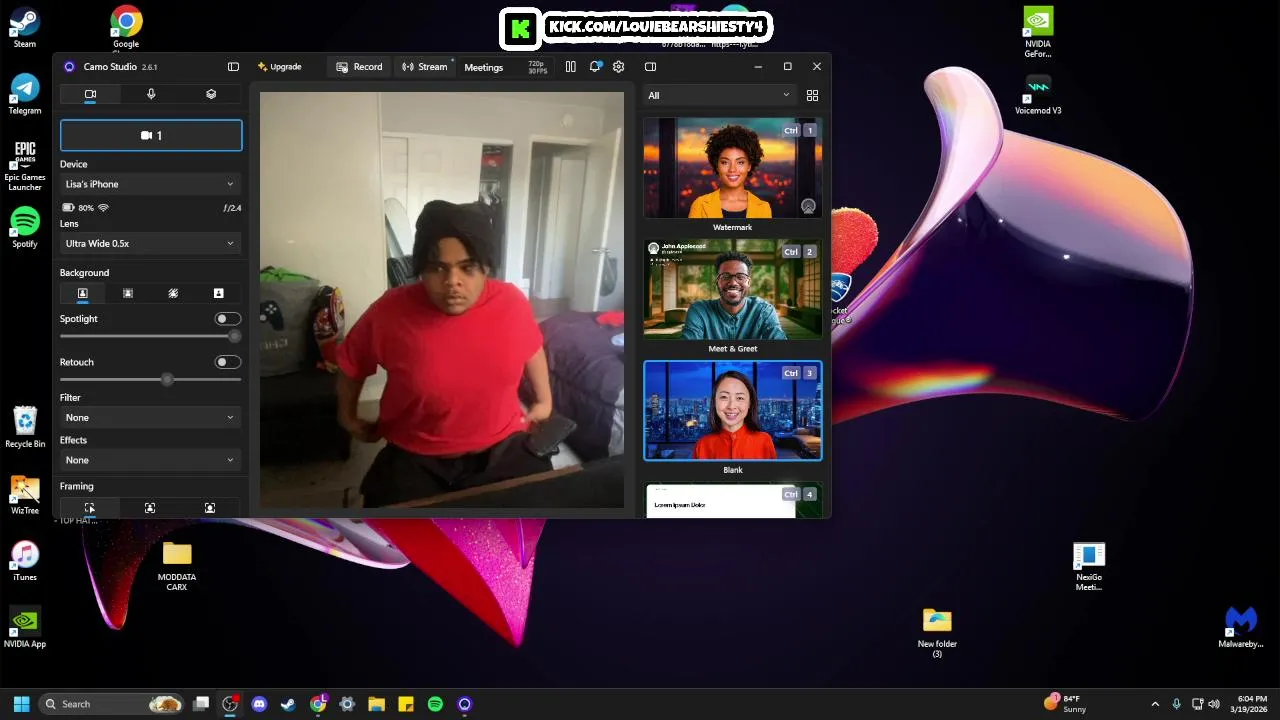Open NVIDIA App desktop shortcut
This screenshot has width=1280, height=720.
click(25, 628)
